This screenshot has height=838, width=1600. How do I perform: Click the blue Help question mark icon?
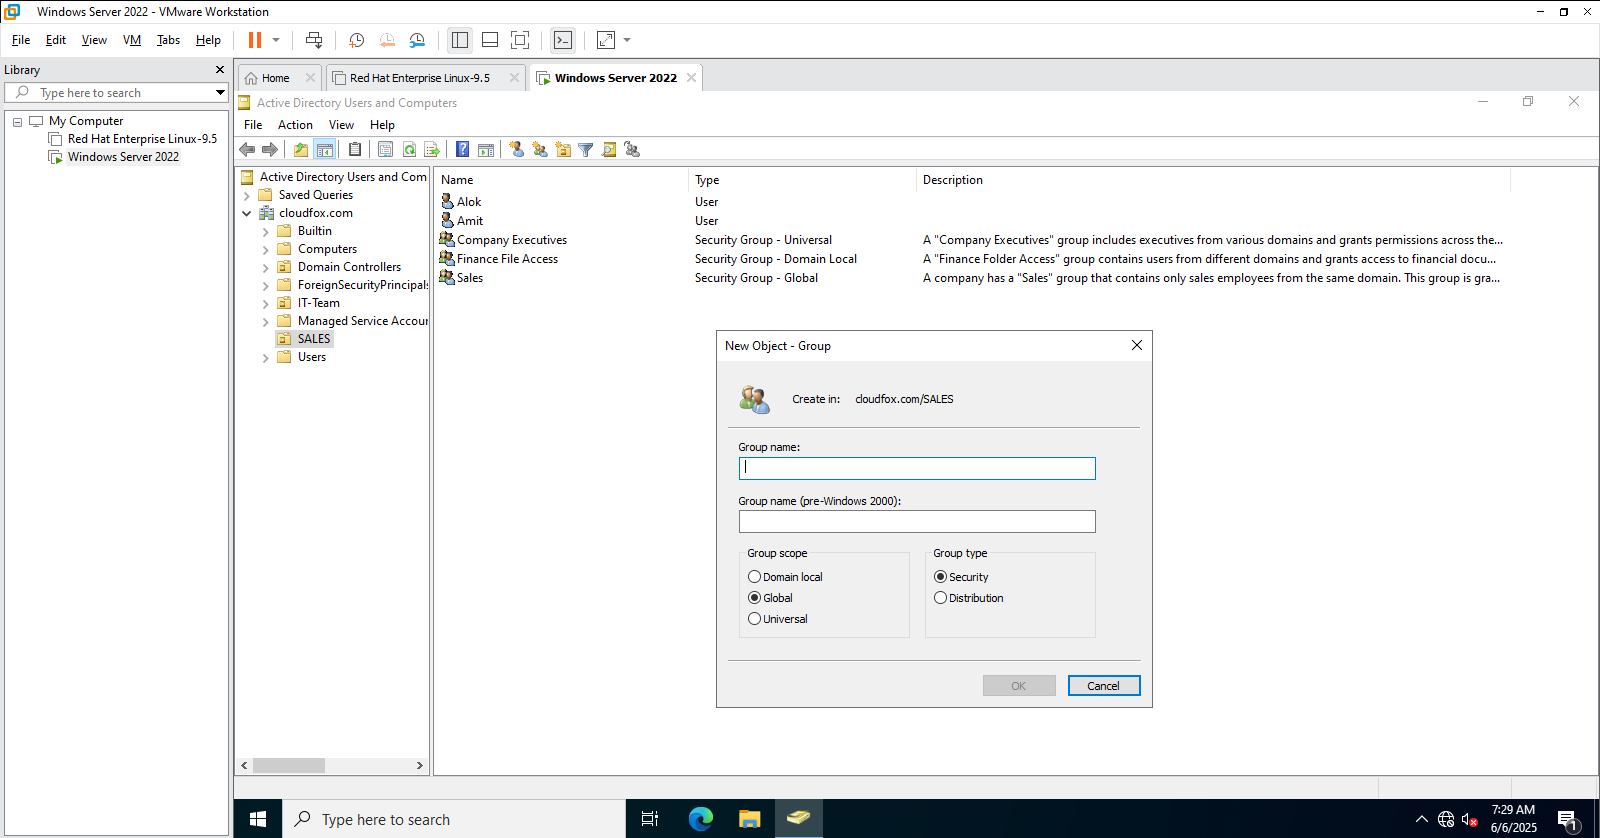click(462, 150)
